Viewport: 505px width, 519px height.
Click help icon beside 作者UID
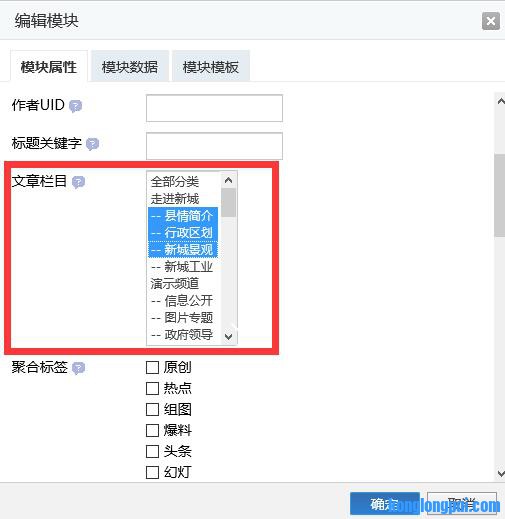[75, 106]
